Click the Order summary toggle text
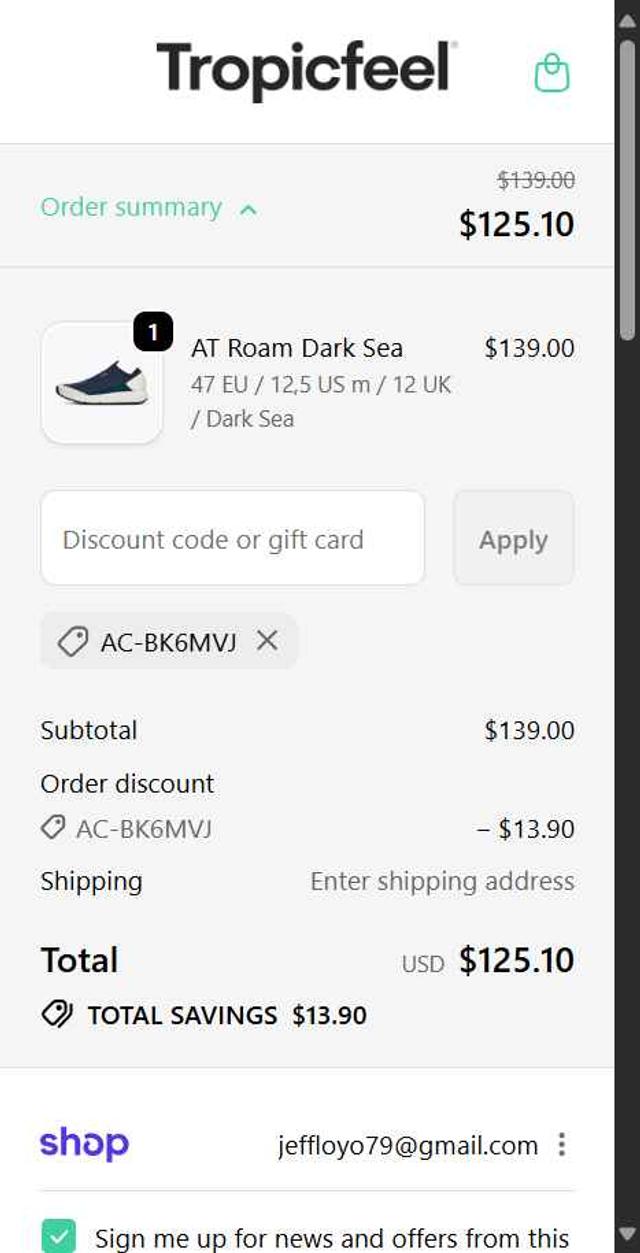 pyautogui.click(x=131, y=207)
